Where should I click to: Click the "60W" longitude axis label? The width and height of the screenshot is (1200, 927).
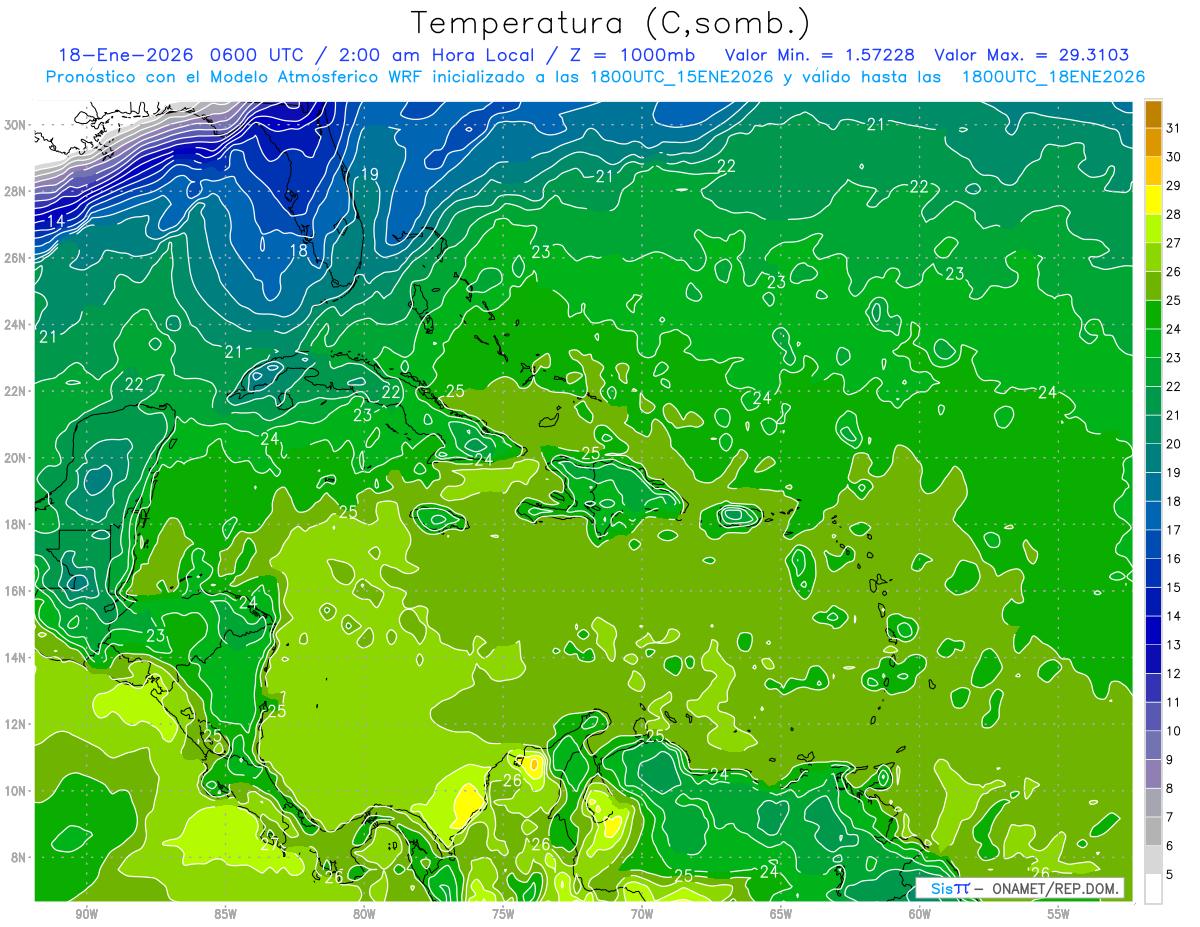tap(920, 914)
